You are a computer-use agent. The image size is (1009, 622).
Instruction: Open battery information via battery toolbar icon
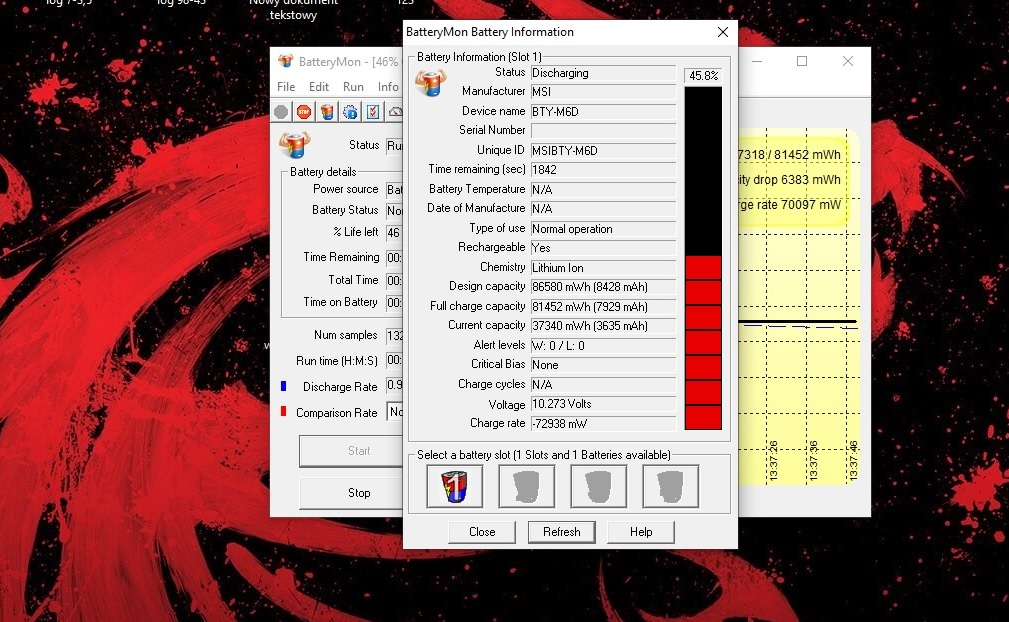[x=327, y=112]
